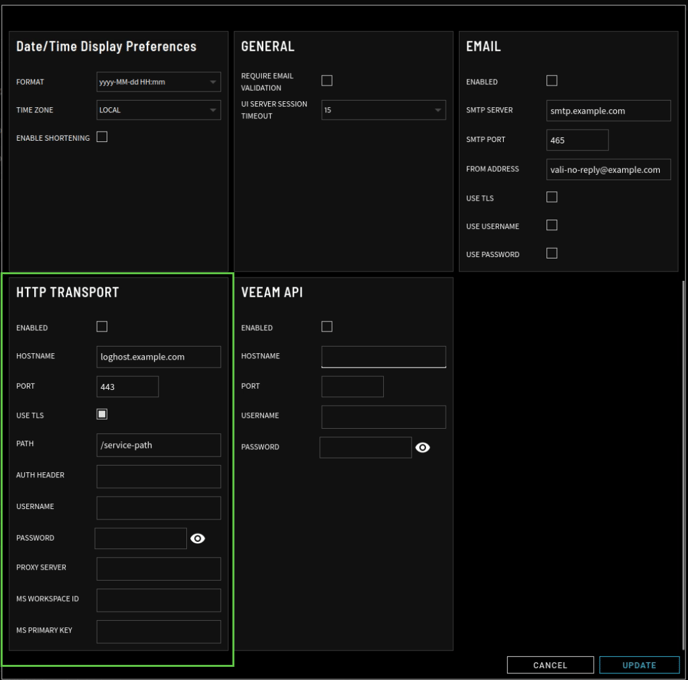Focus the Auth Header field
The image size is (688, 680).
tap(158, 476)
